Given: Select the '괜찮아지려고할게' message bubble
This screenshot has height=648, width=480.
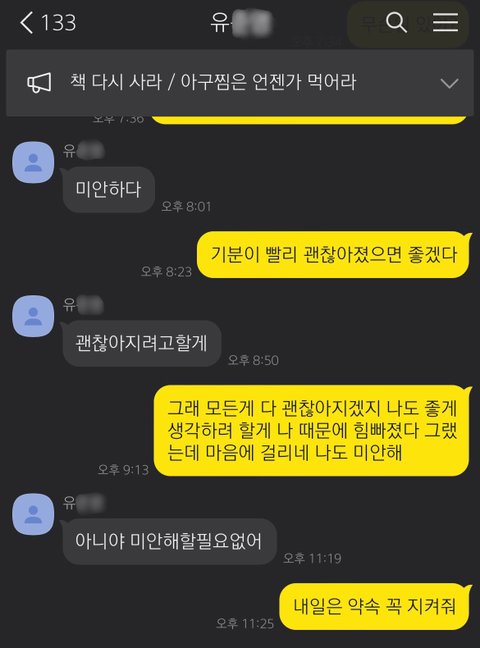Looking at the screenshot, I should coord(141,343).
